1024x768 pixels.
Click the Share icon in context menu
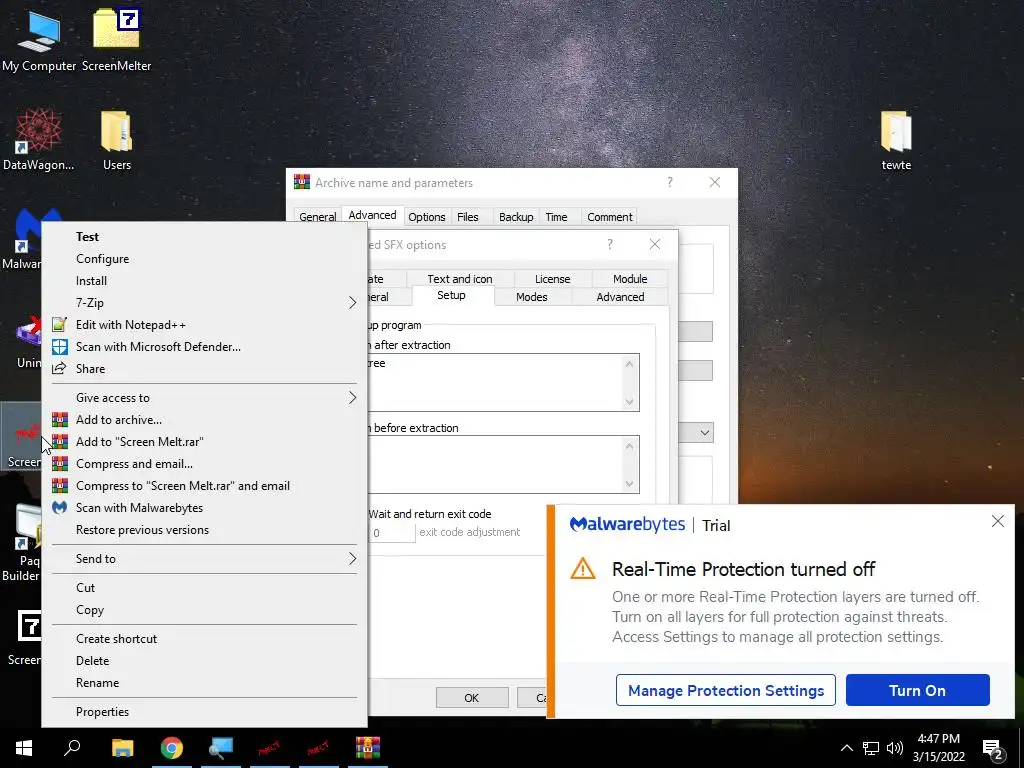[59, 368]
